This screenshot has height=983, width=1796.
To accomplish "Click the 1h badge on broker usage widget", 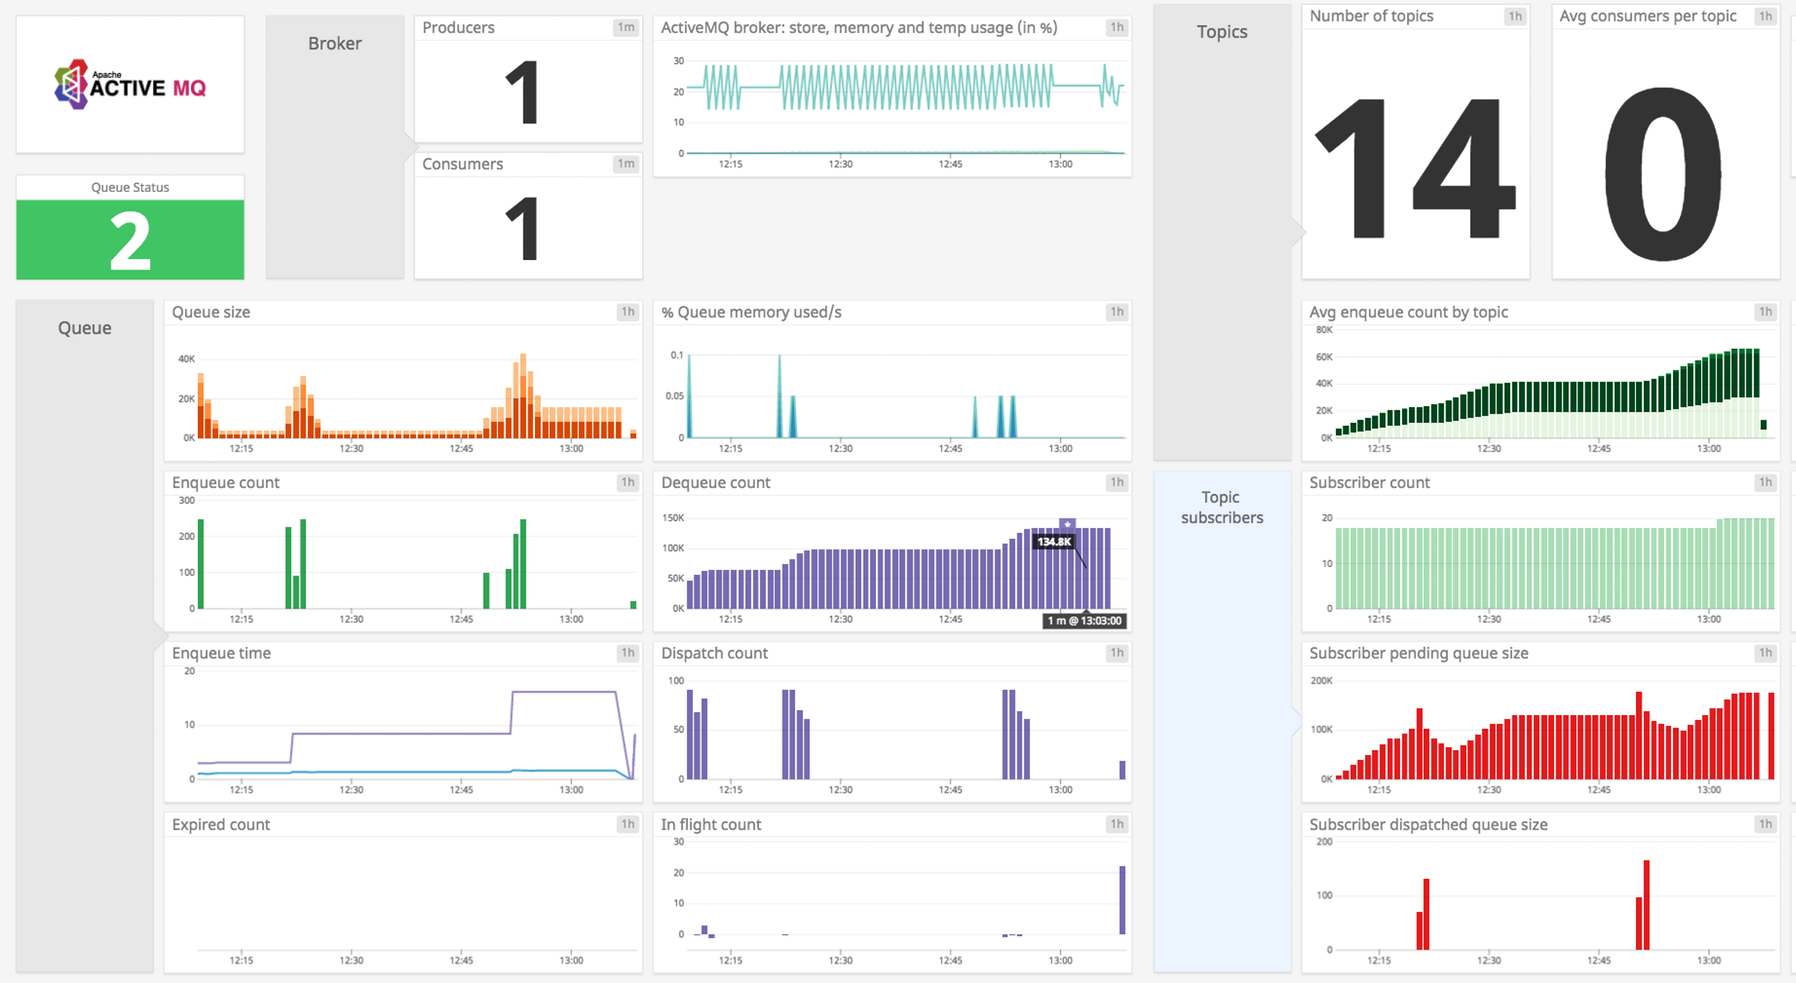I will coord(1116,28).
